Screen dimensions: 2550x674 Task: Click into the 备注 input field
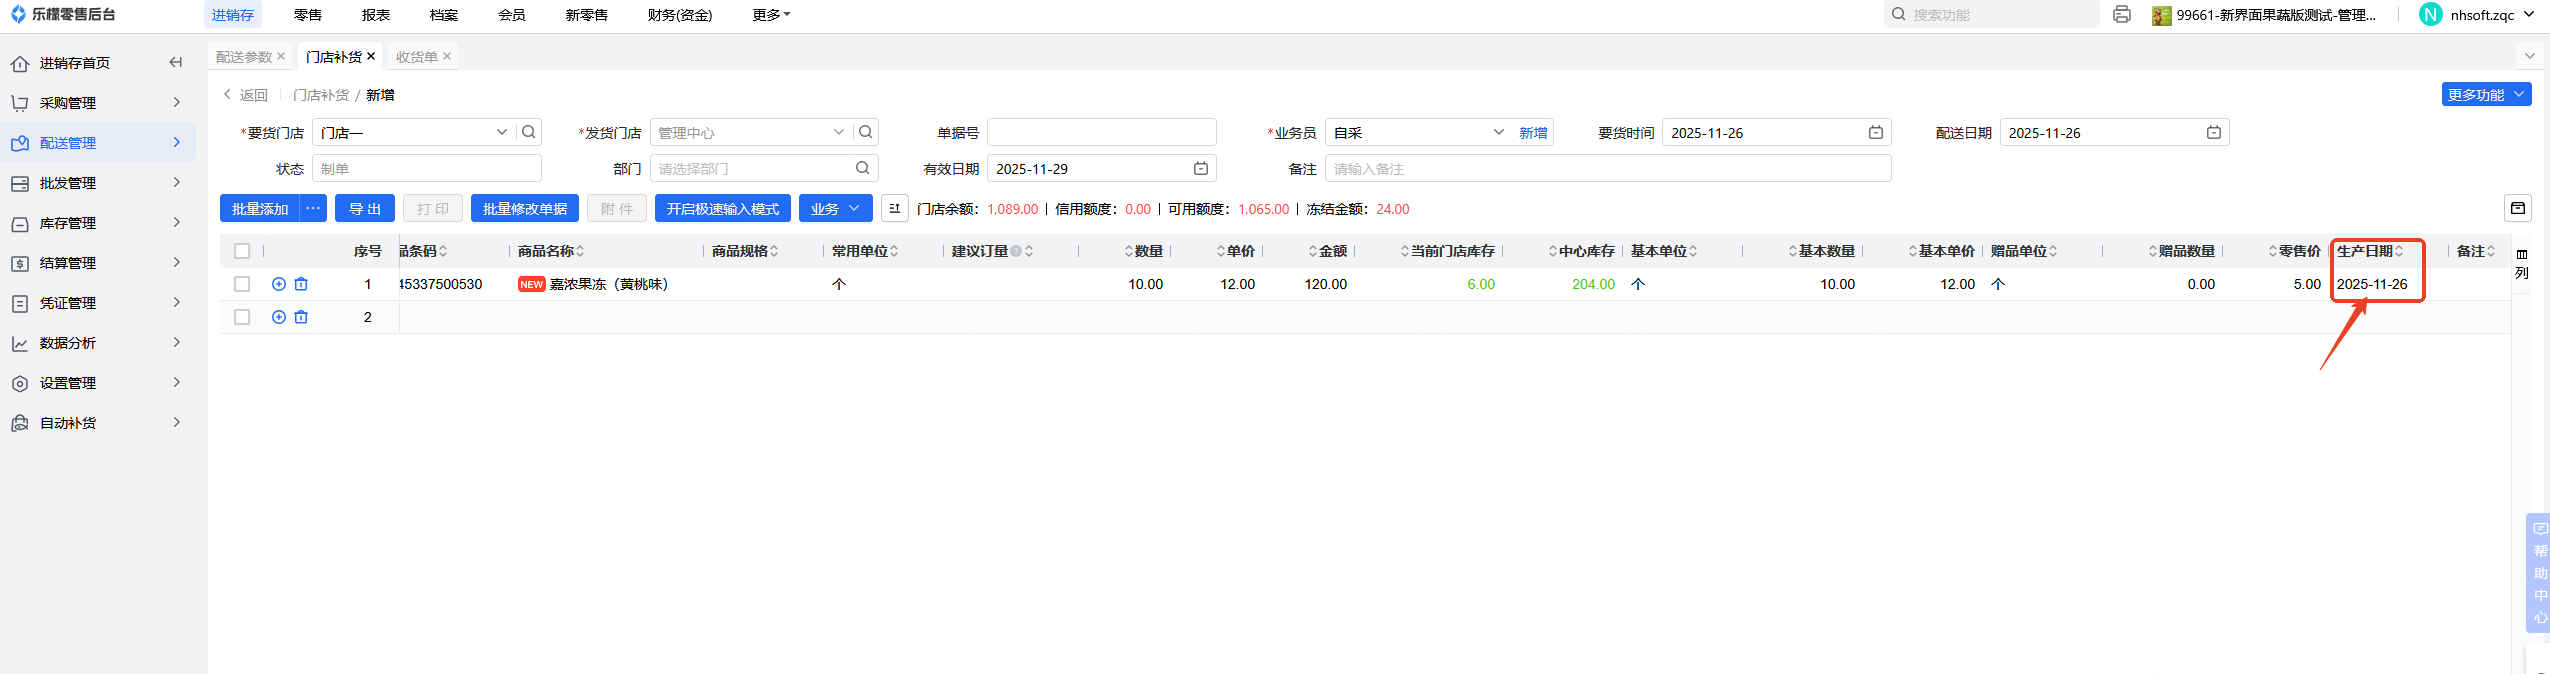point(1607,169)
